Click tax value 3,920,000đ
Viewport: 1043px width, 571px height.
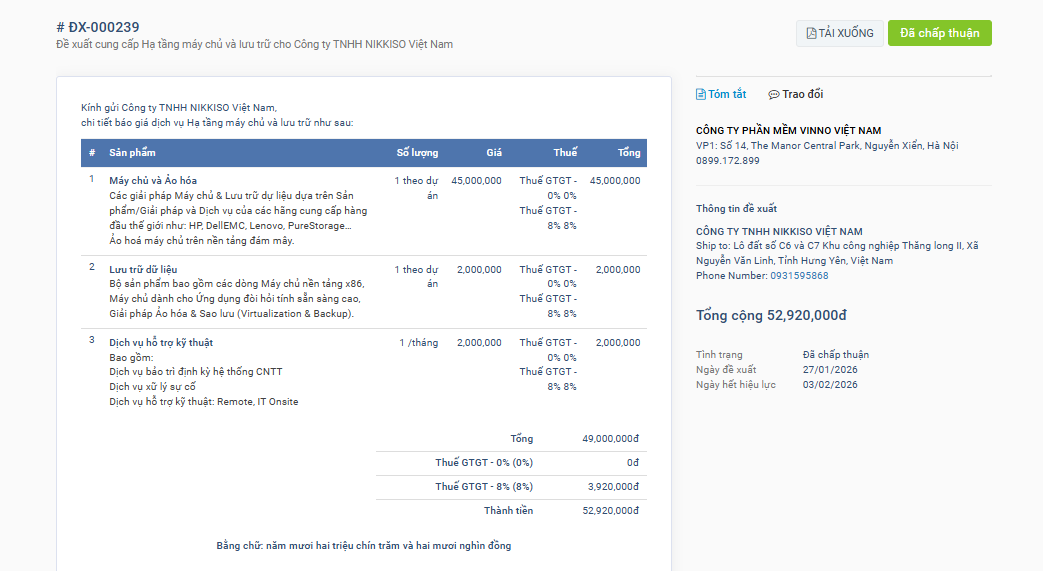click(x=613, y=486)
